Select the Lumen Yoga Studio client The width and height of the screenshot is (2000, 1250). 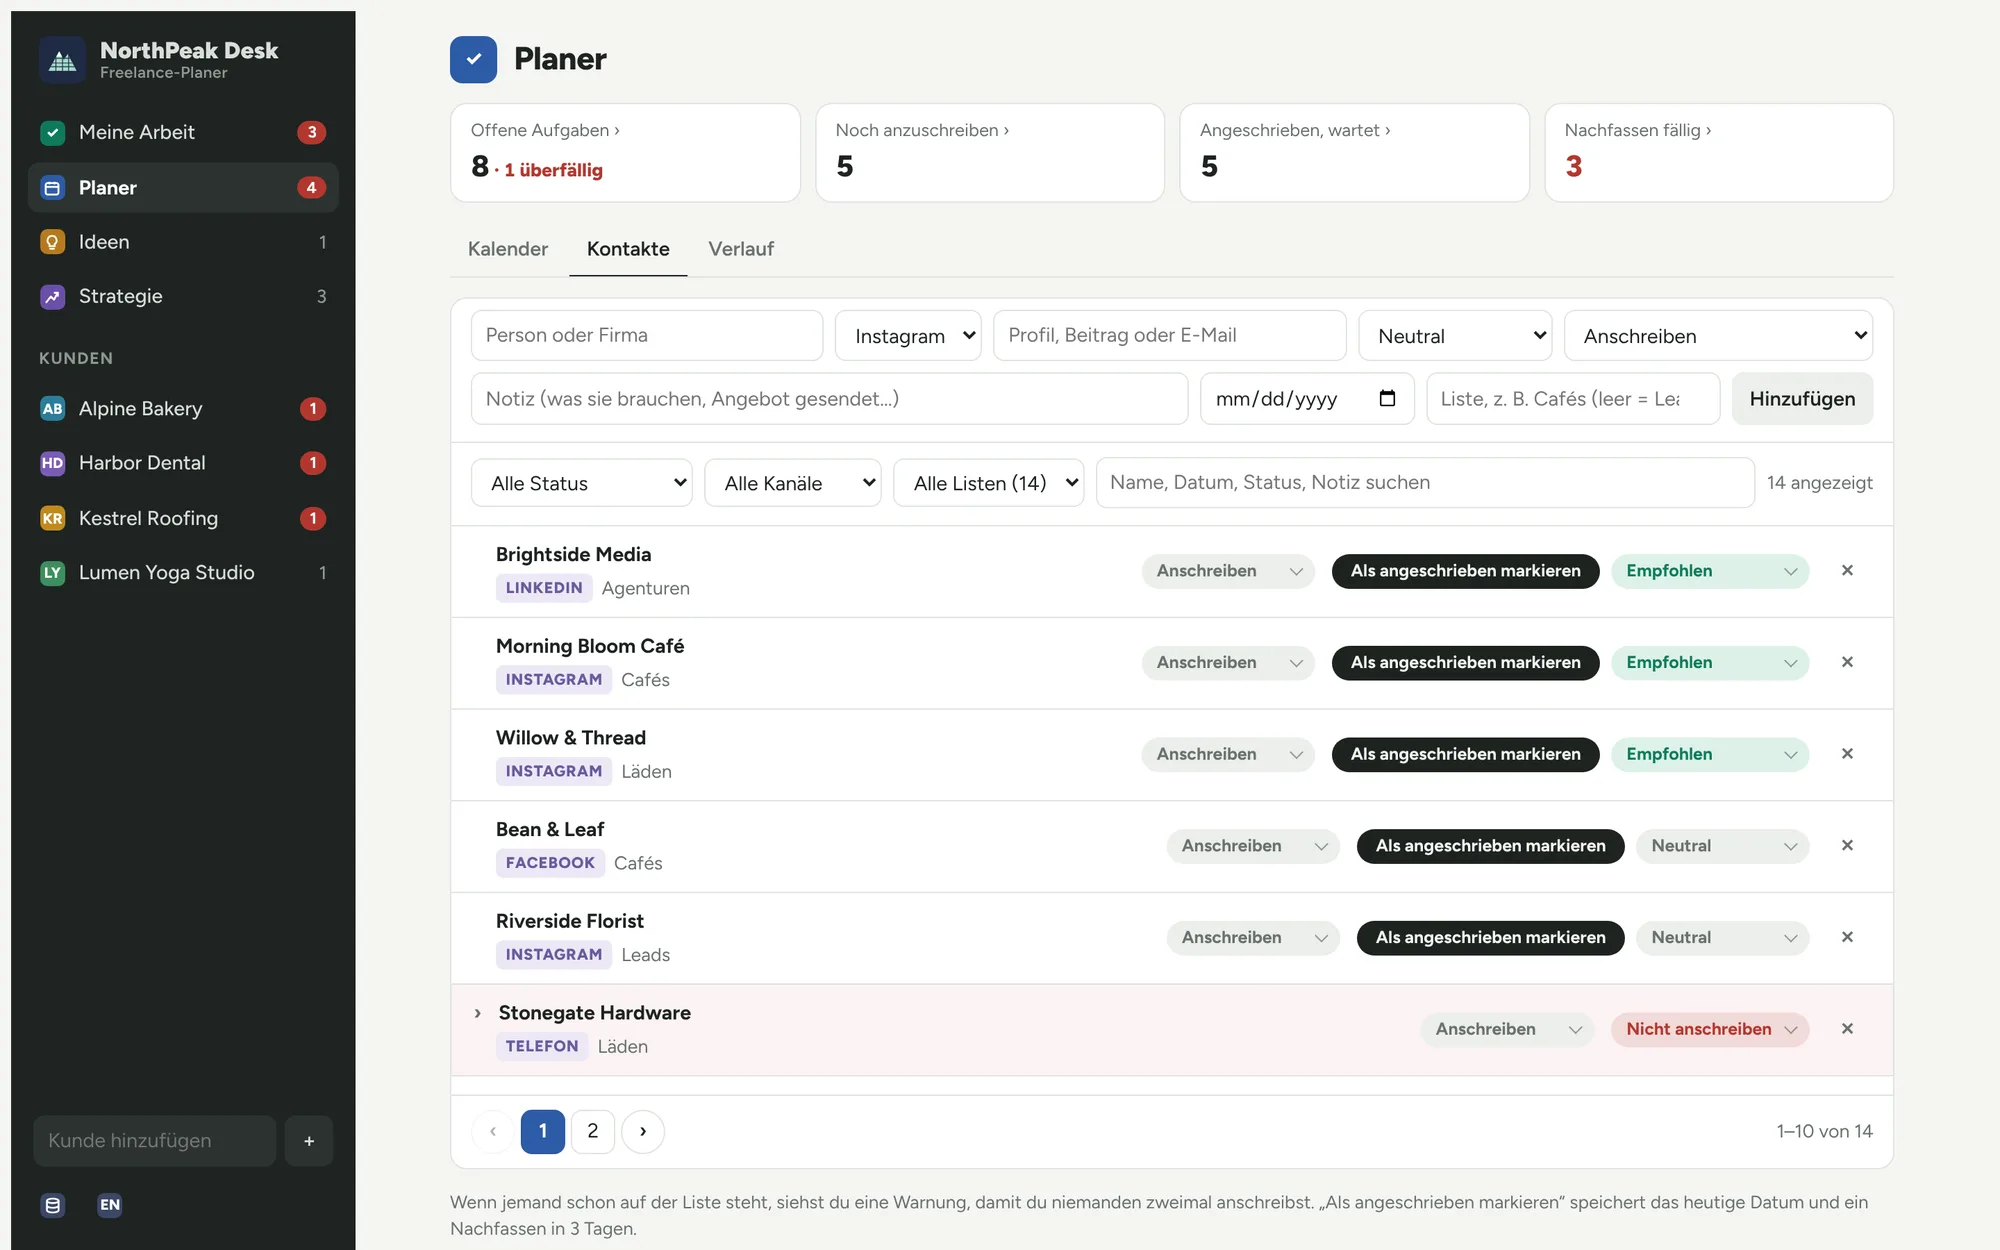(183, 572)
